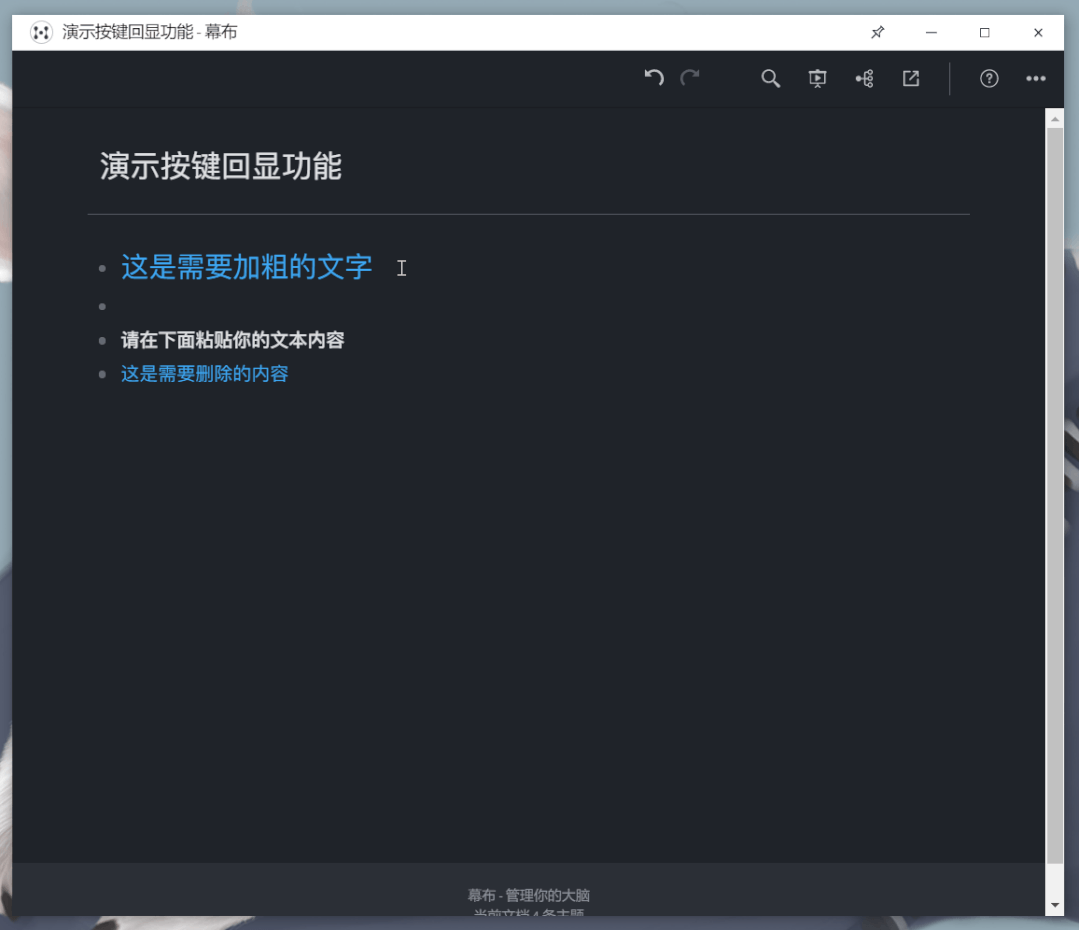The width and height of the screenshot is (1079, 930).
Task: Click the text 这是需要删除的内容
Action: click(x=204, y=374)
